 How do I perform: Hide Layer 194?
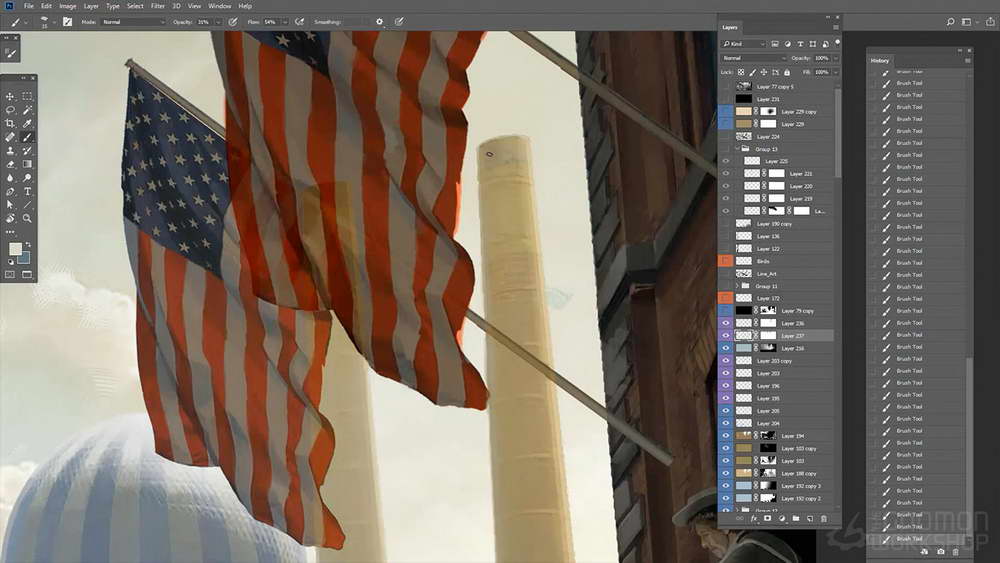point(726,435)
